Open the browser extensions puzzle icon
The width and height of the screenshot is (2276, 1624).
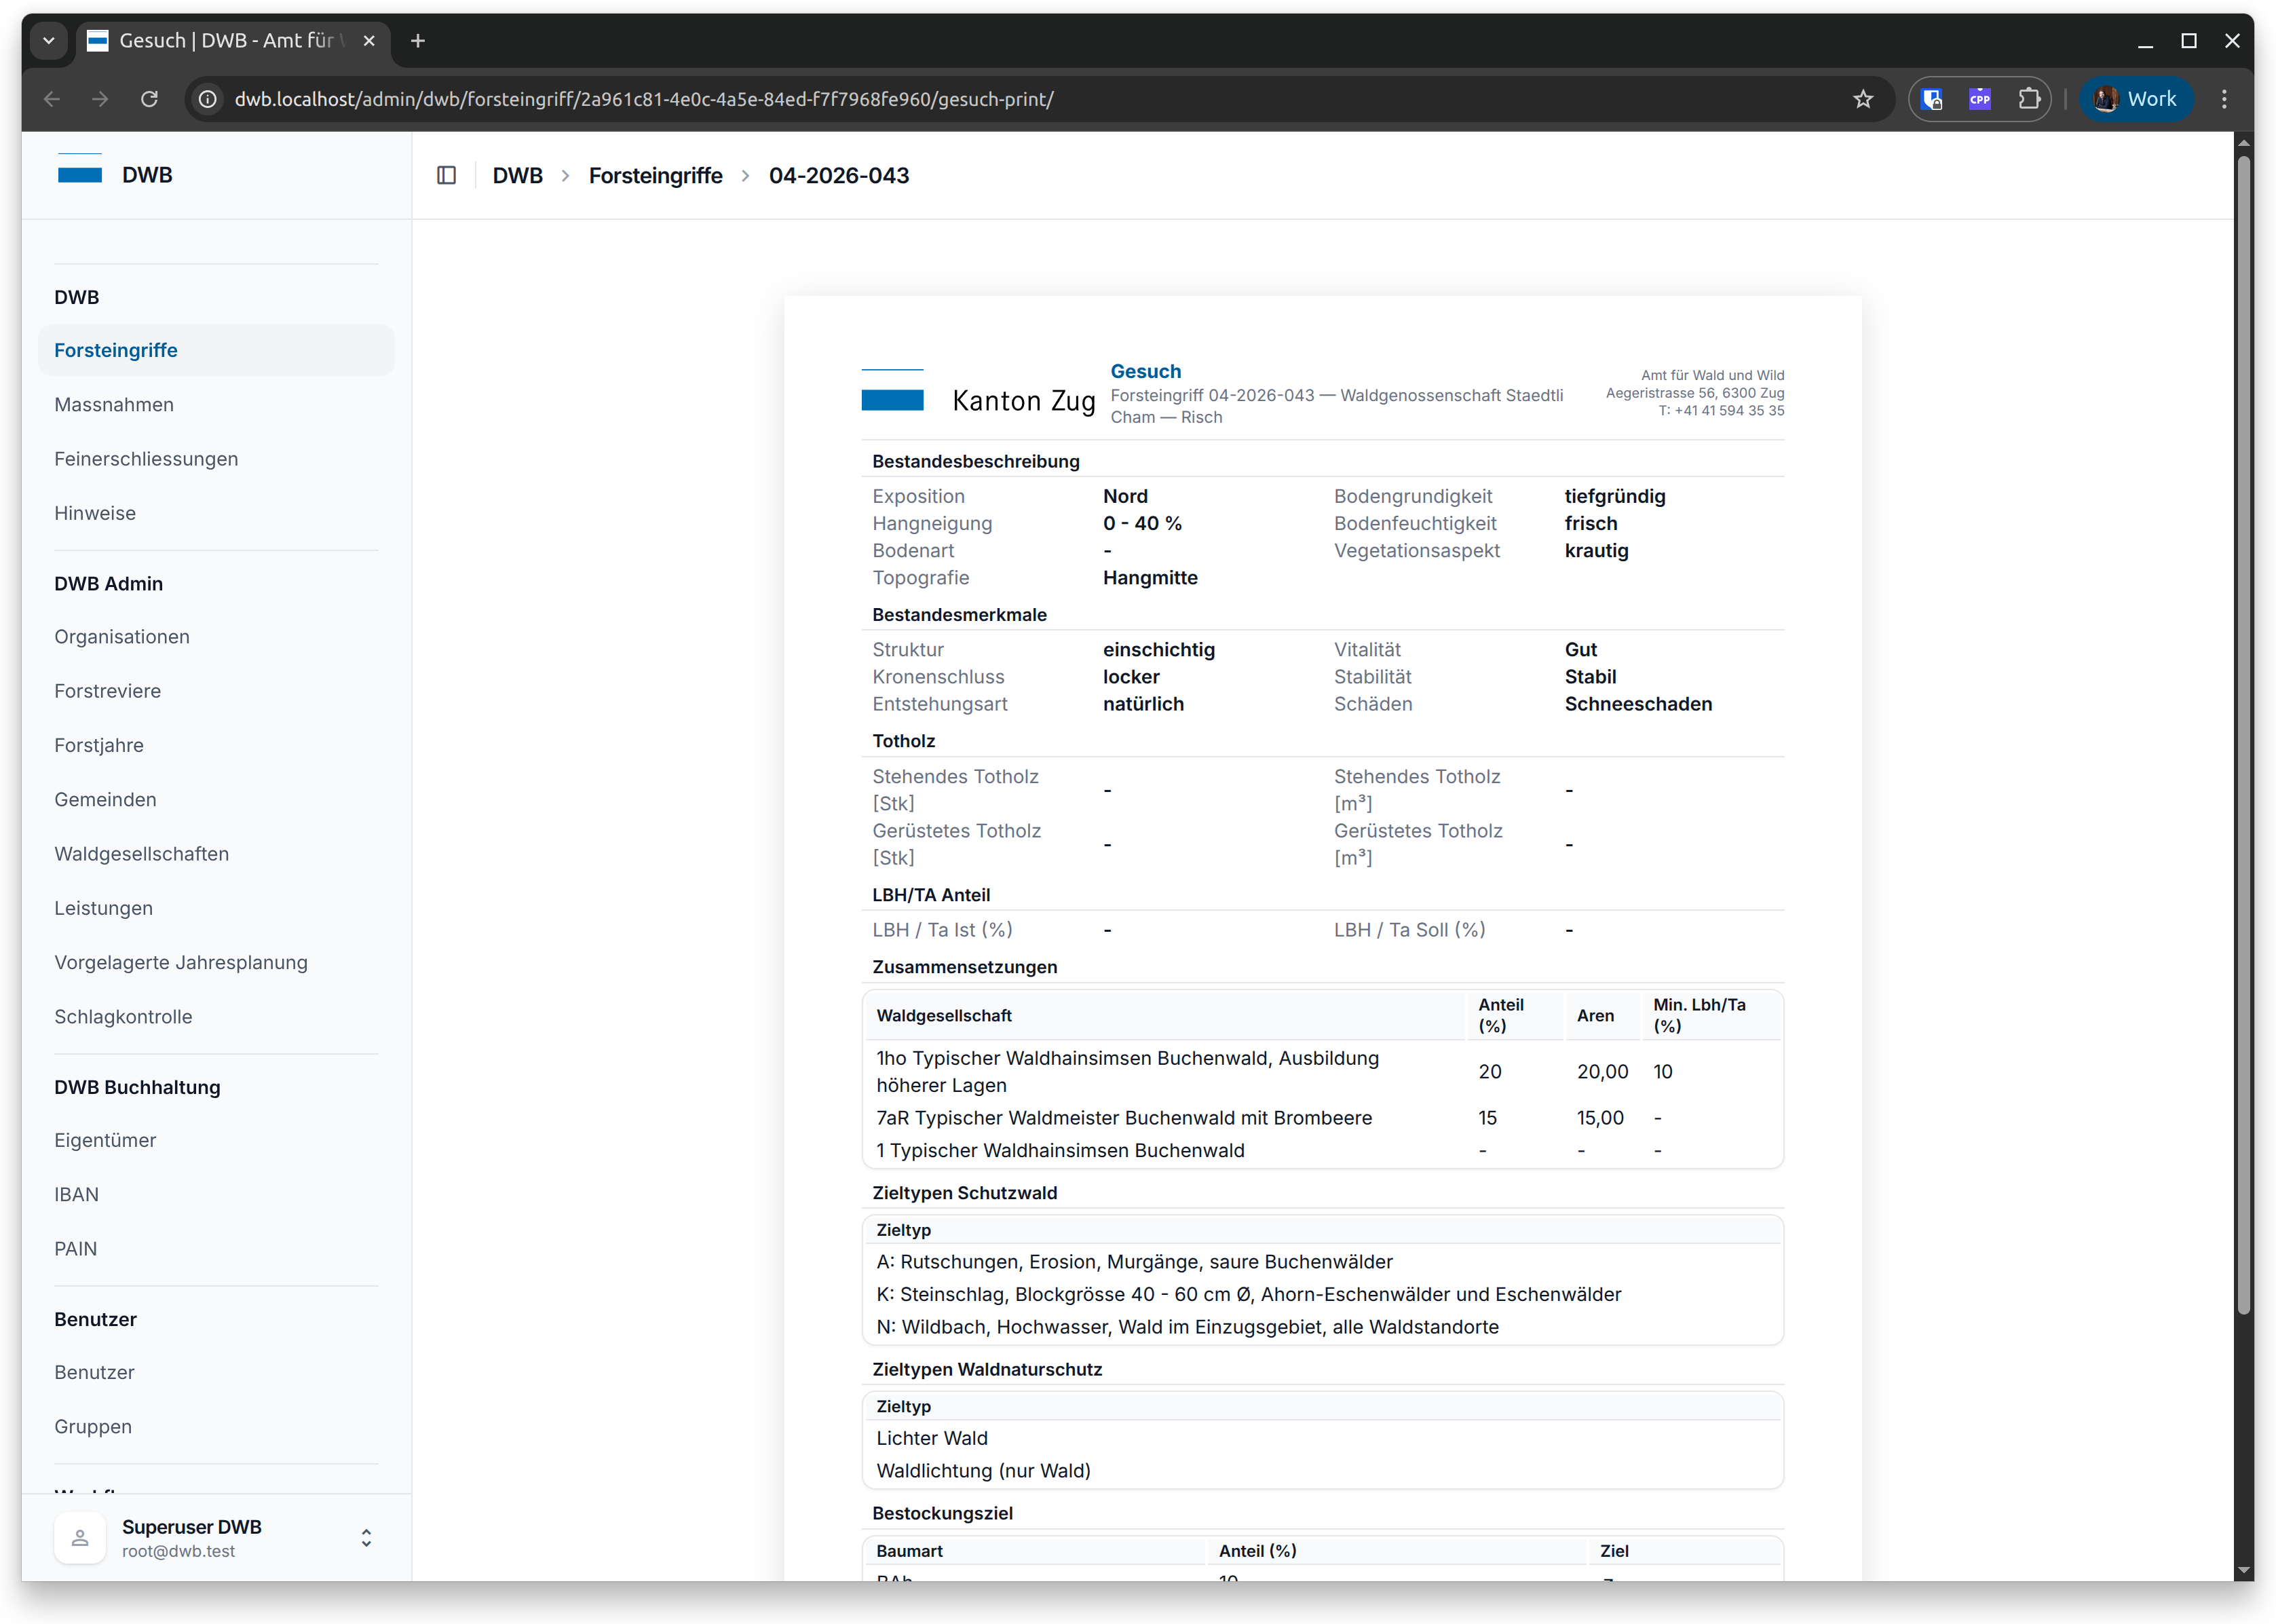2028,99
